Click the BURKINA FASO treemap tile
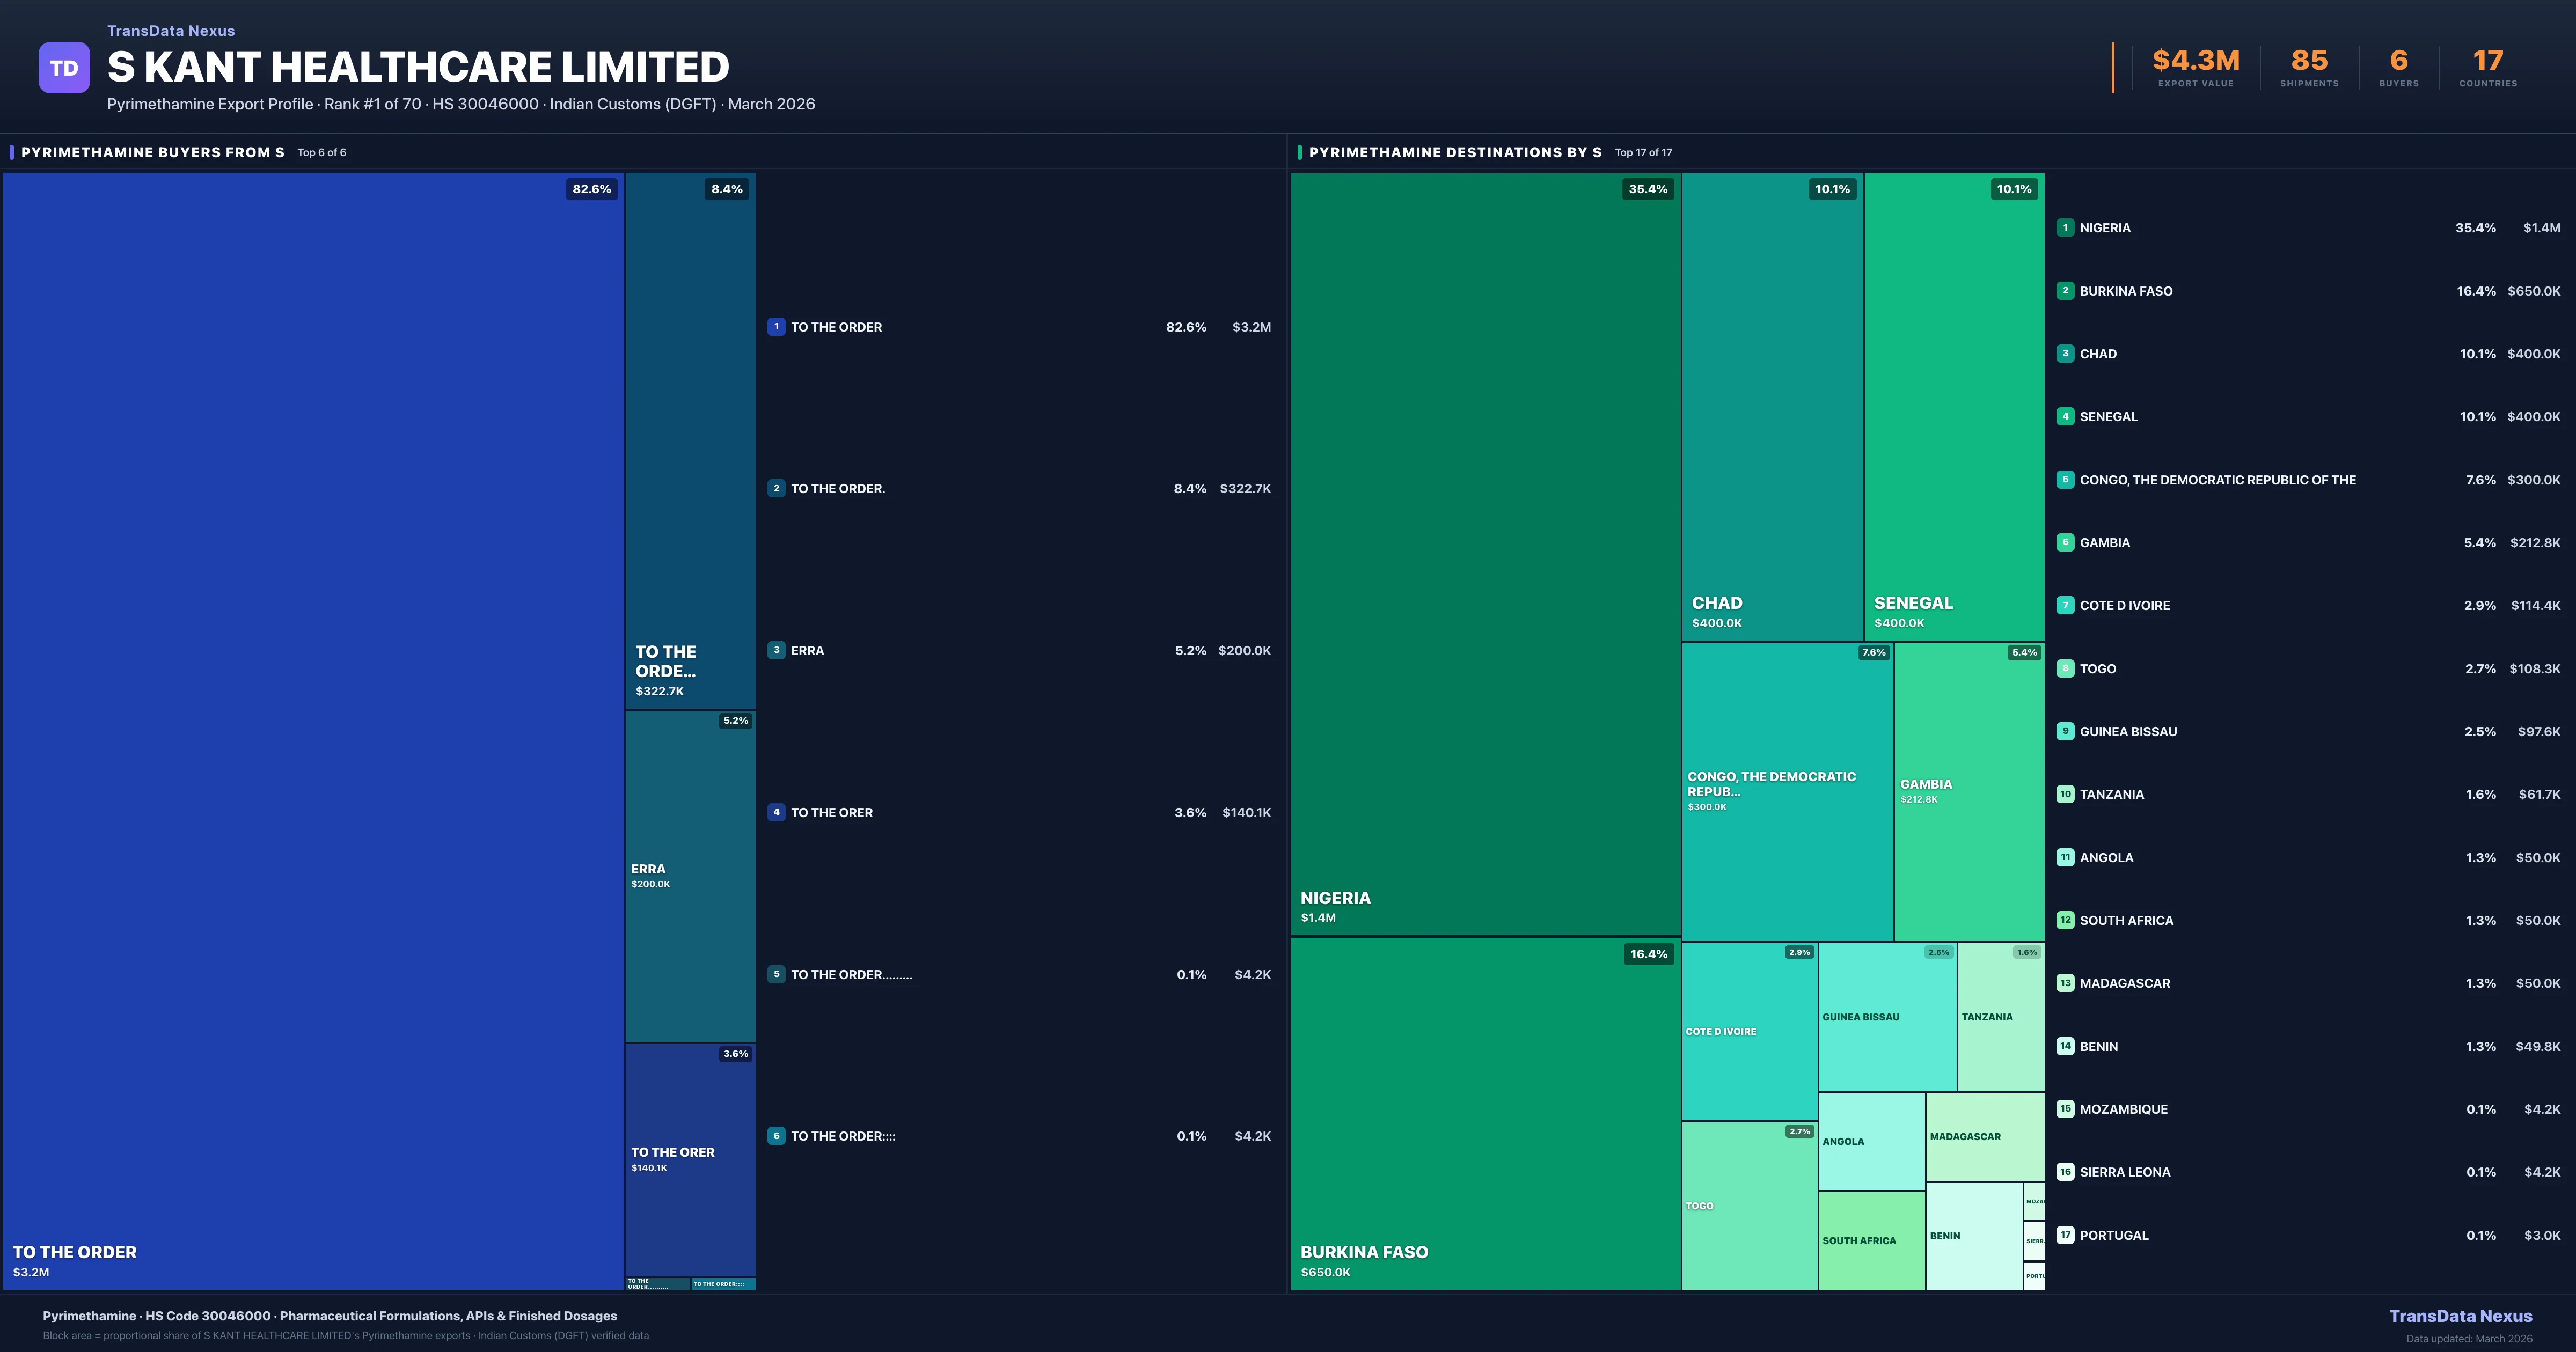The width and height of the screenshot is (2576, 1352). click(x=1485, y=1112)
